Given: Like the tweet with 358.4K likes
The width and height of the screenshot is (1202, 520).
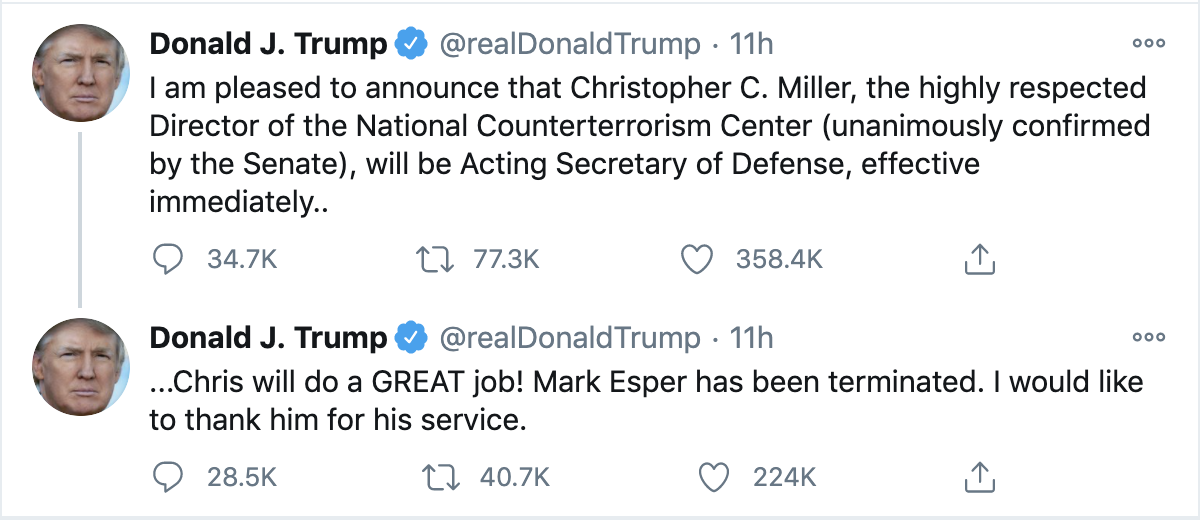Looking at the screenshot, I should (x=696, y=260).
